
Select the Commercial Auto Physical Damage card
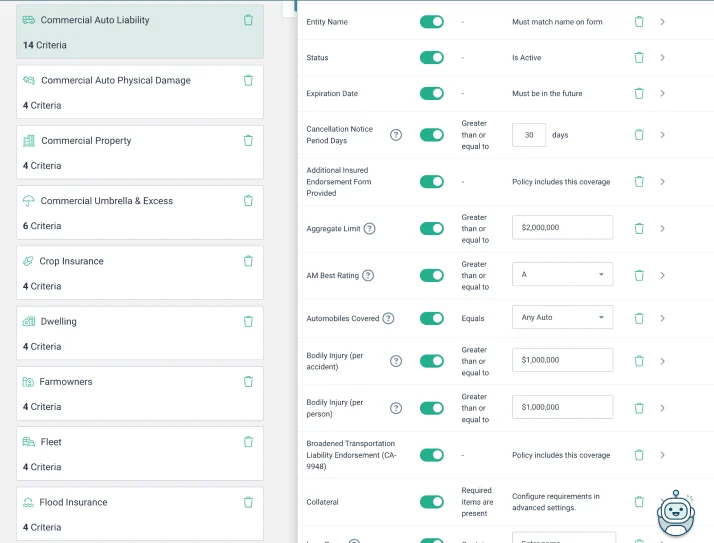tap(140, 92)
